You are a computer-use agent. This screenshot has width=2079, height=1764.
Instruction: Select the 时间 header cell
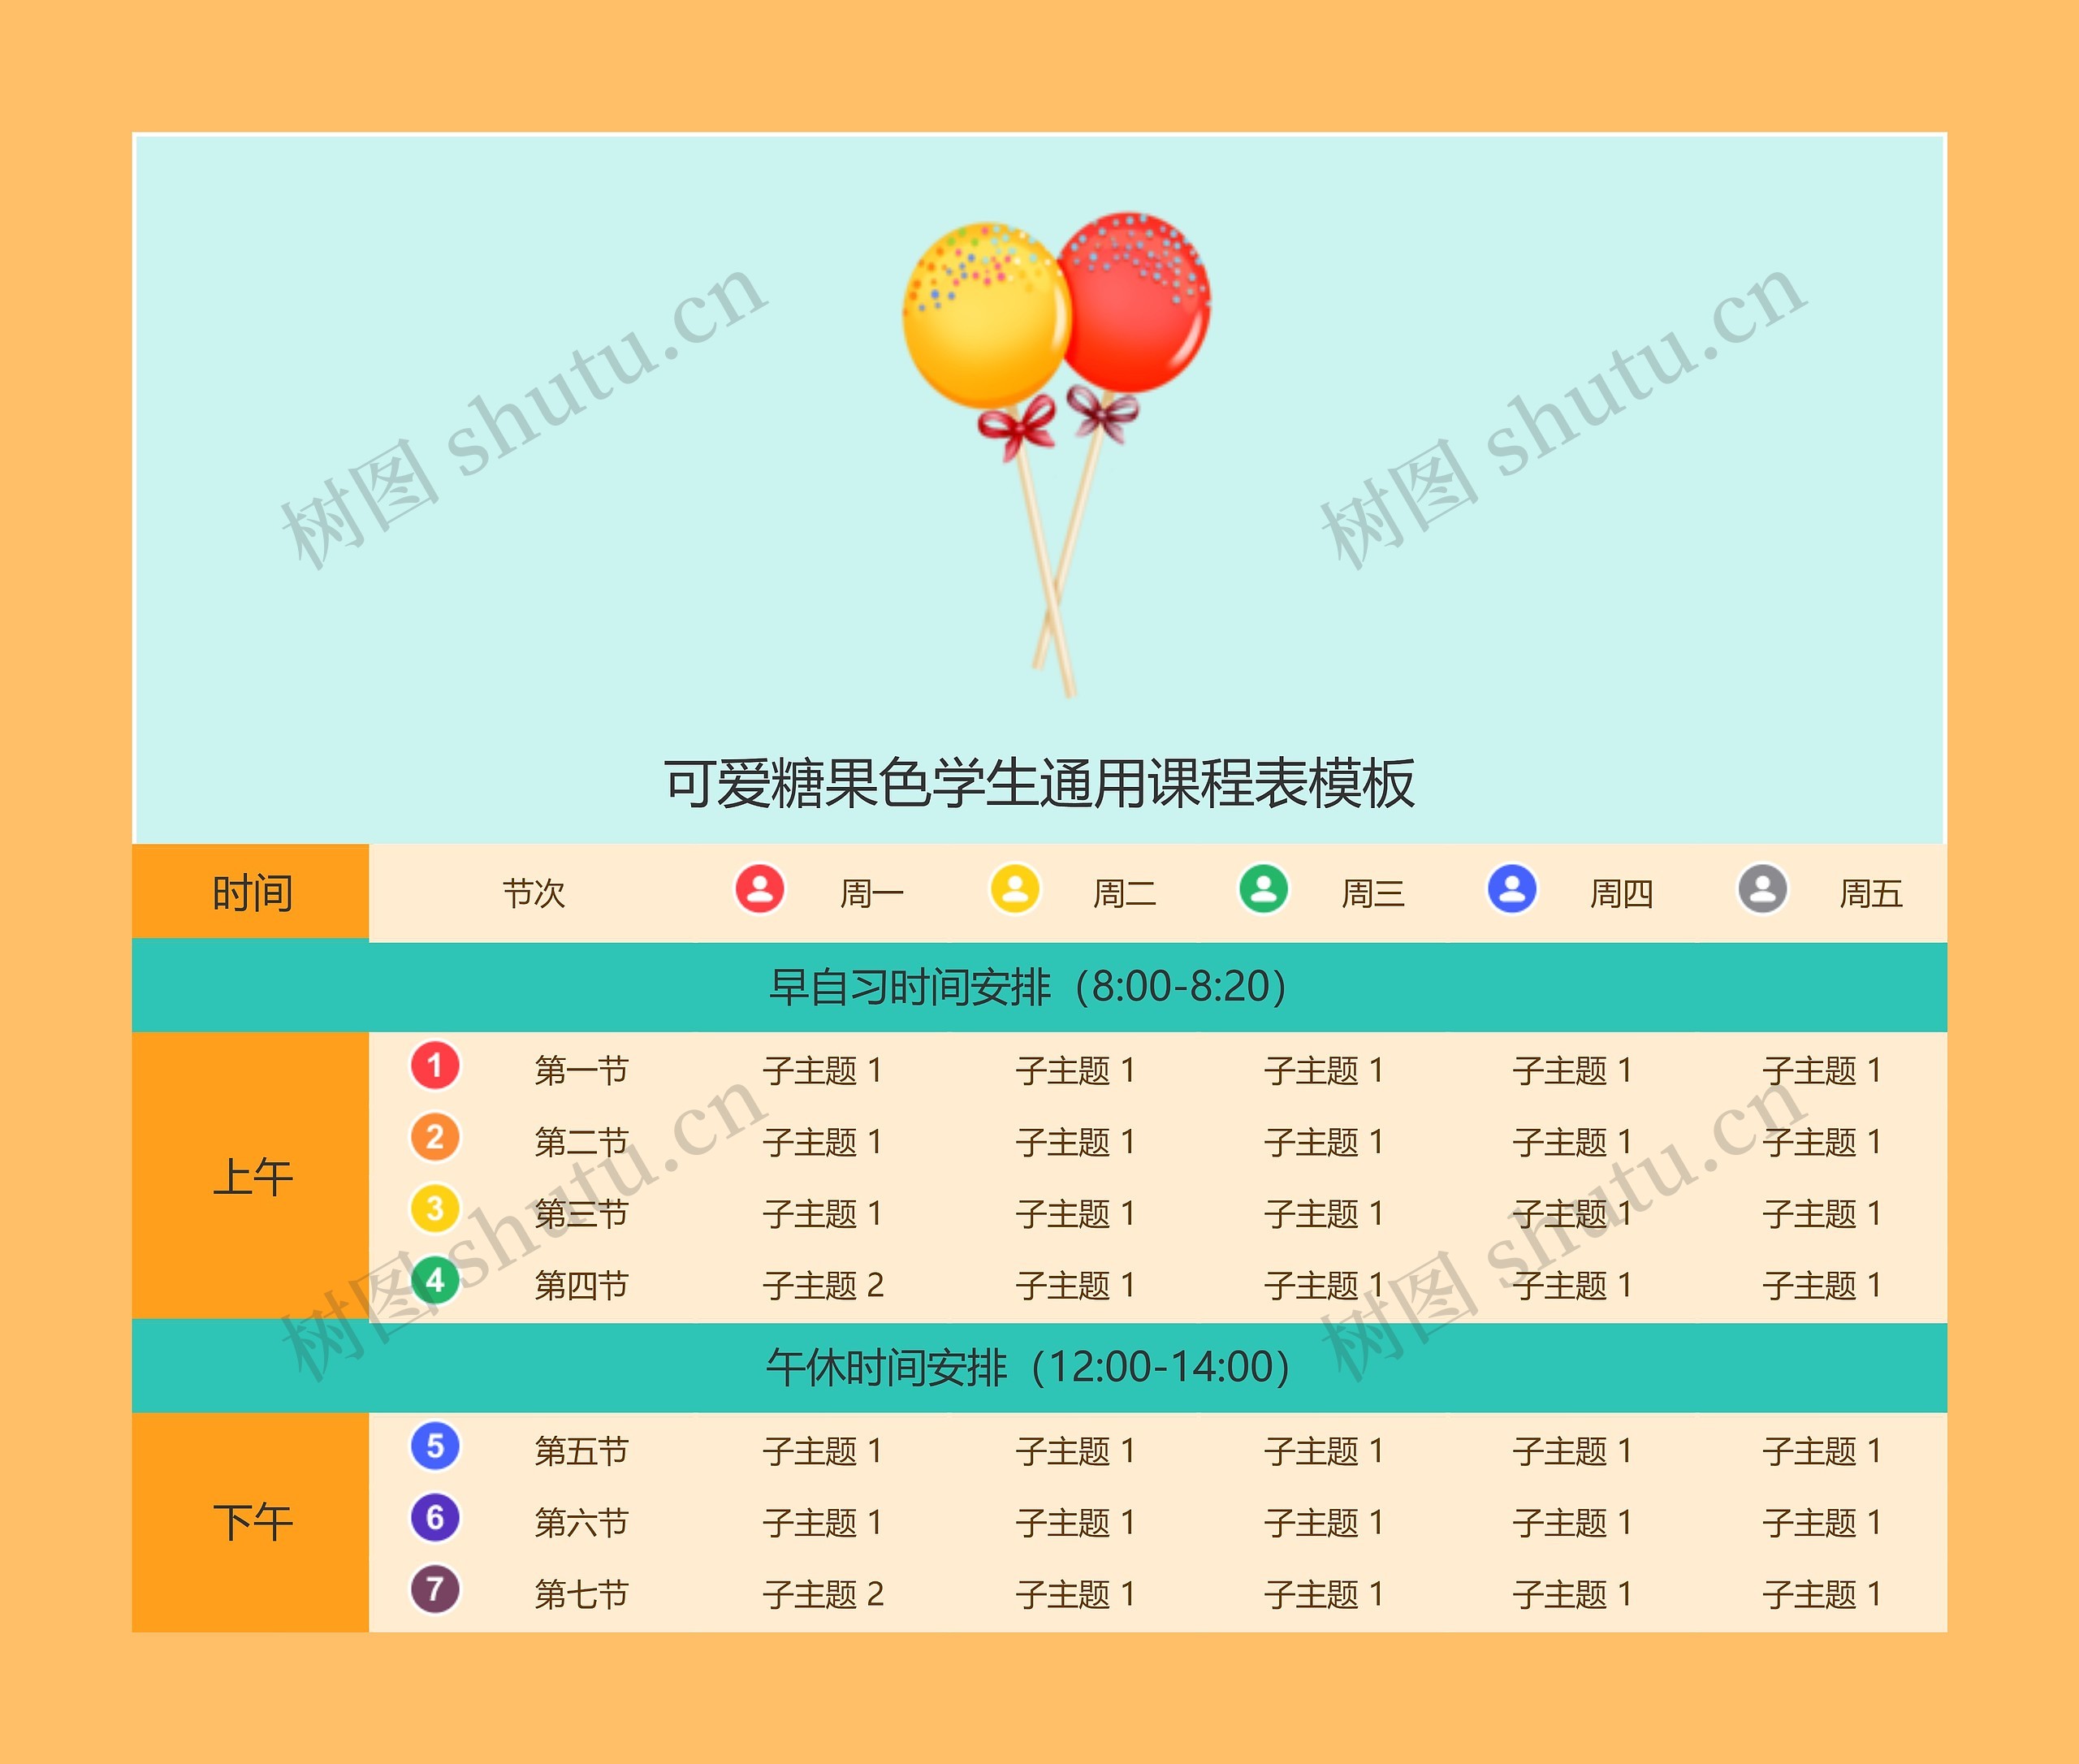251,893
